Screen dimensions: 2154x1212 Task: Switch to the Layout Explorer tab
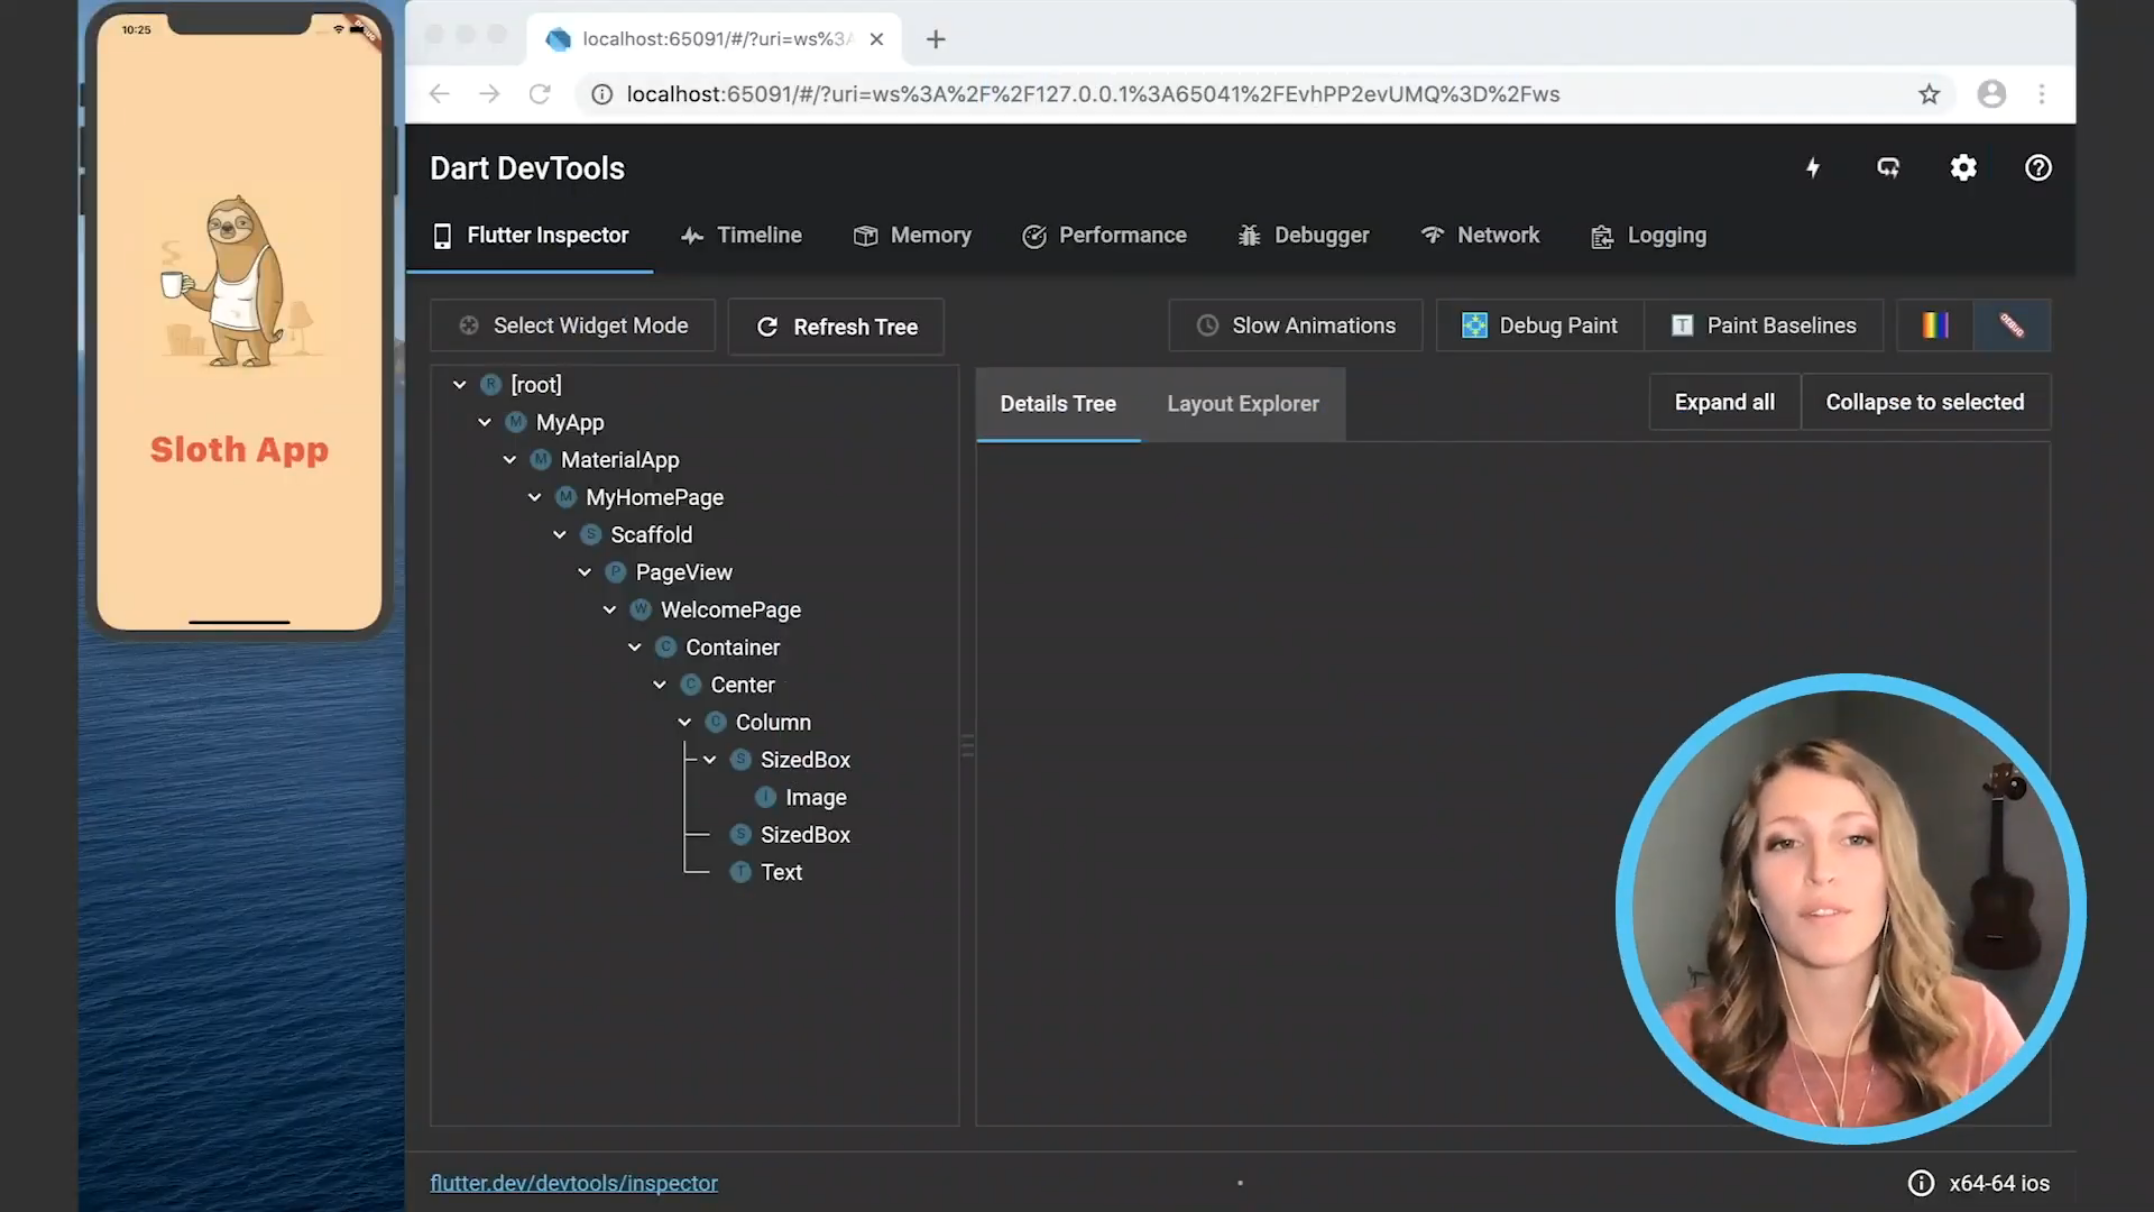coord(1243,403)
